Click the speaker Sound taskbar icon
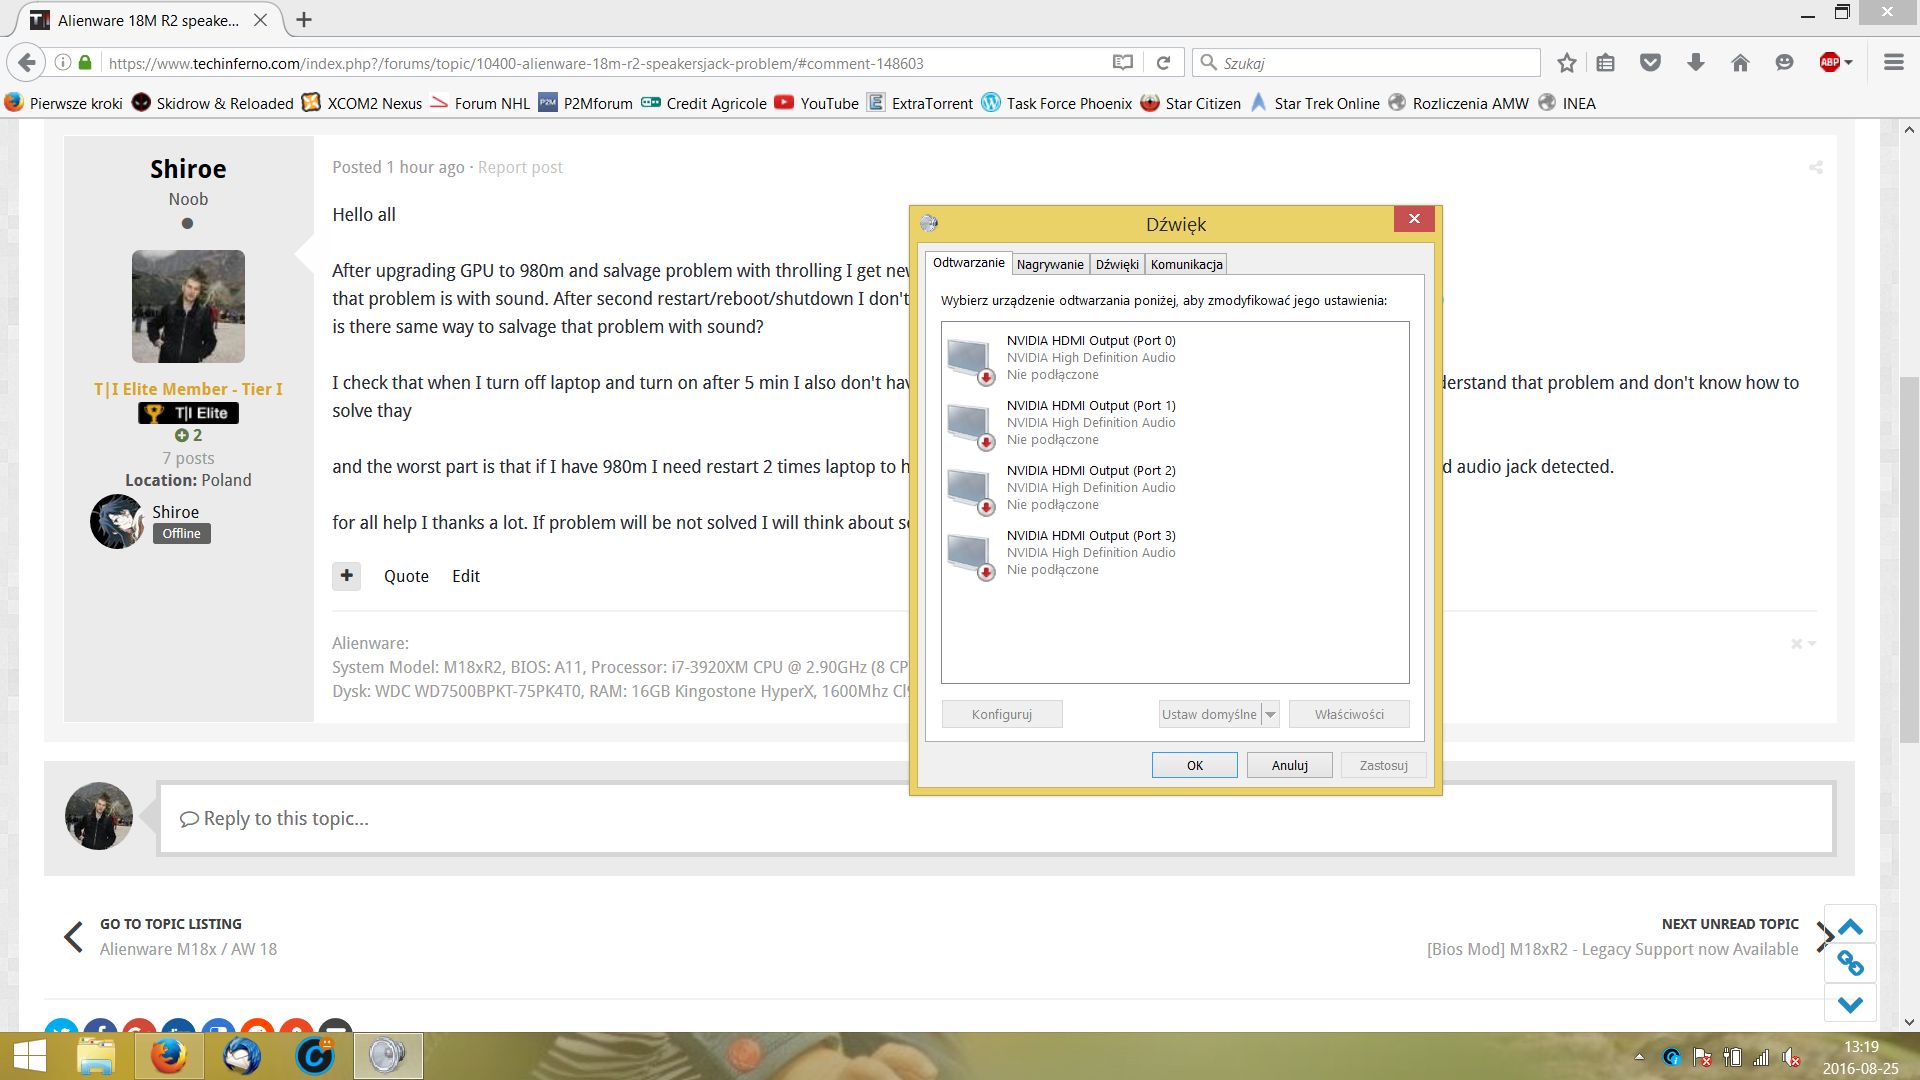The width and height of the screenshot is (1920, 1080). tap(388, 1056)
